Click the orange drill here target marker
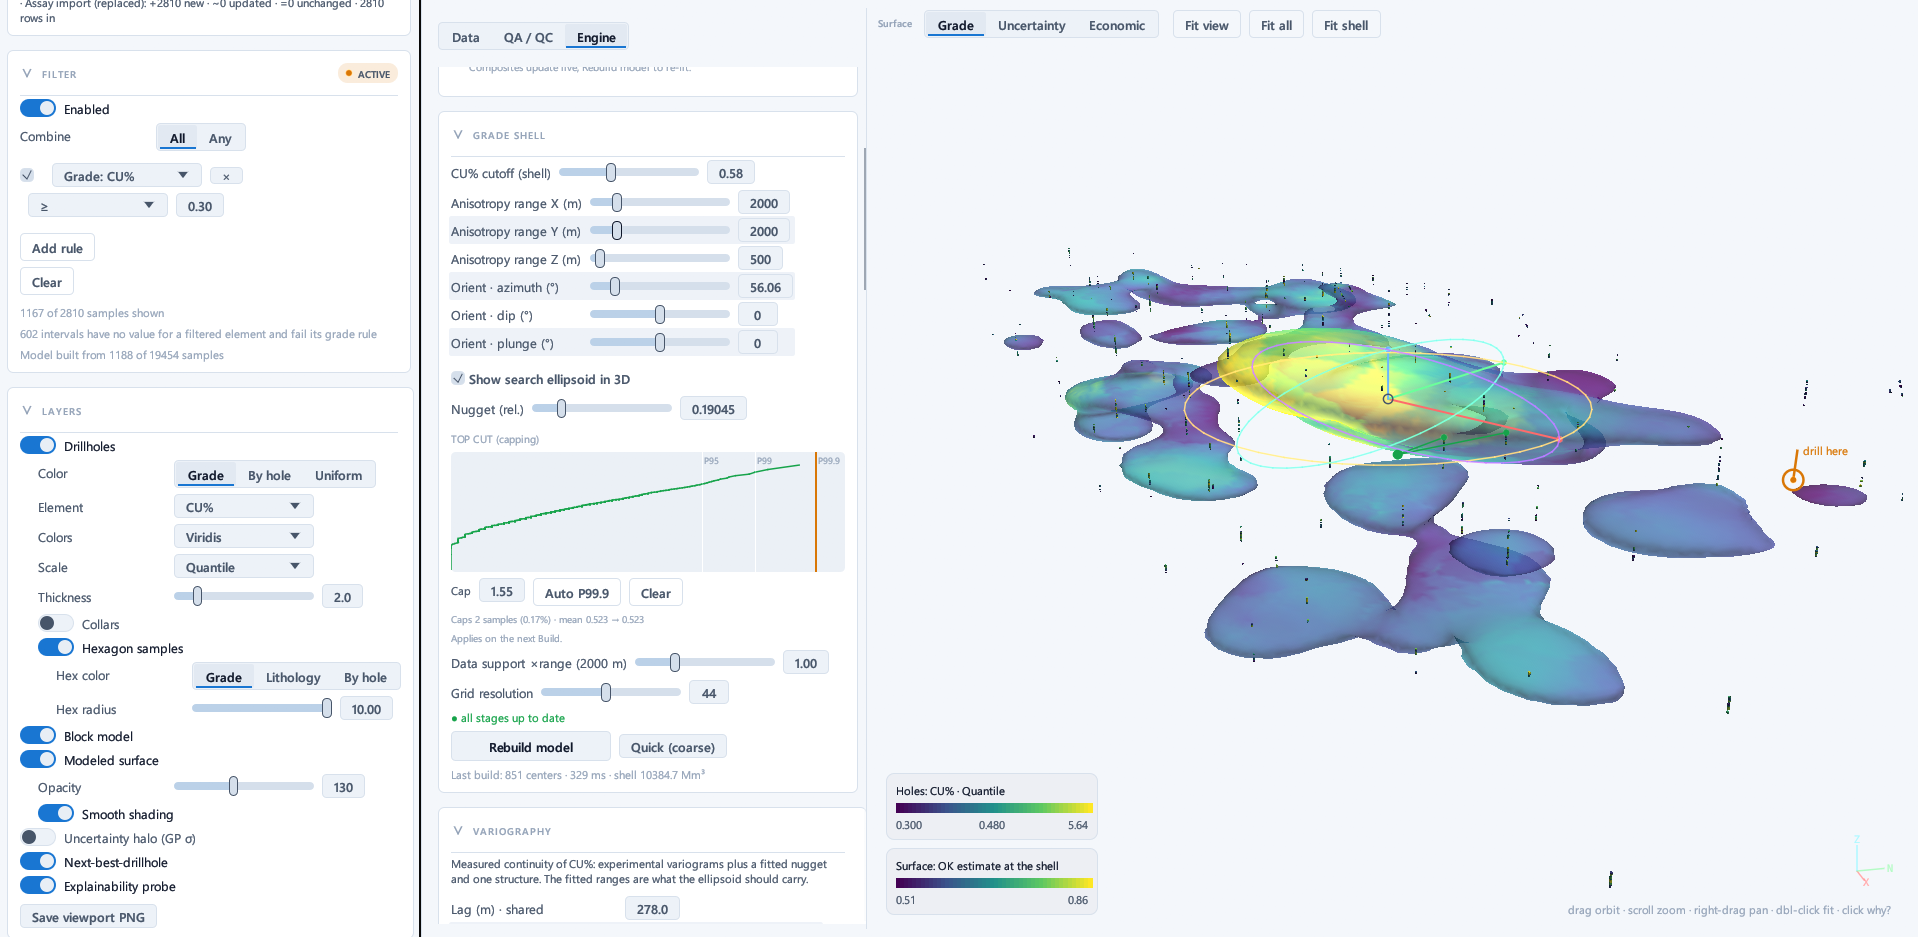Viewport: 1918px width, 937px height. coord(1793,479)
